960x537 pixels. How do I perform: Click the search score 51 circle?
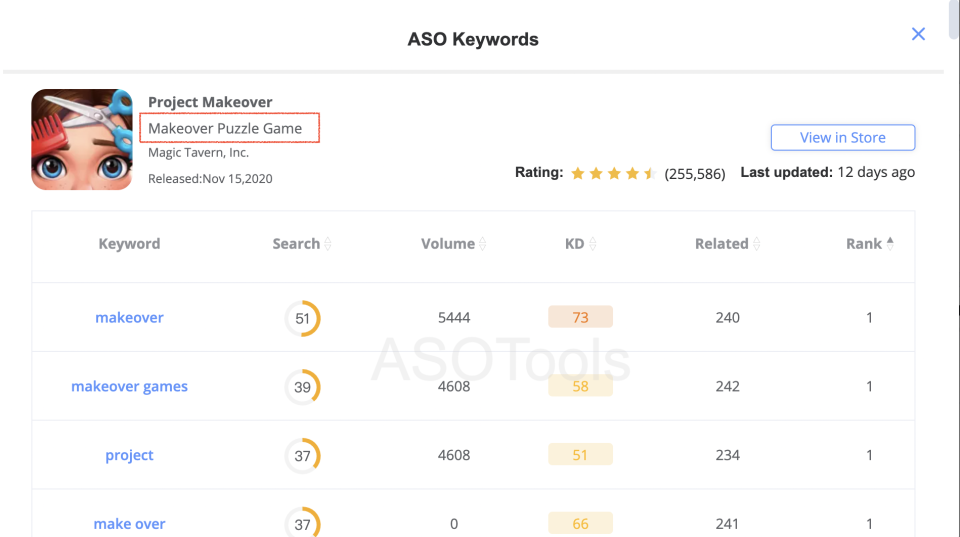point(302,319)
